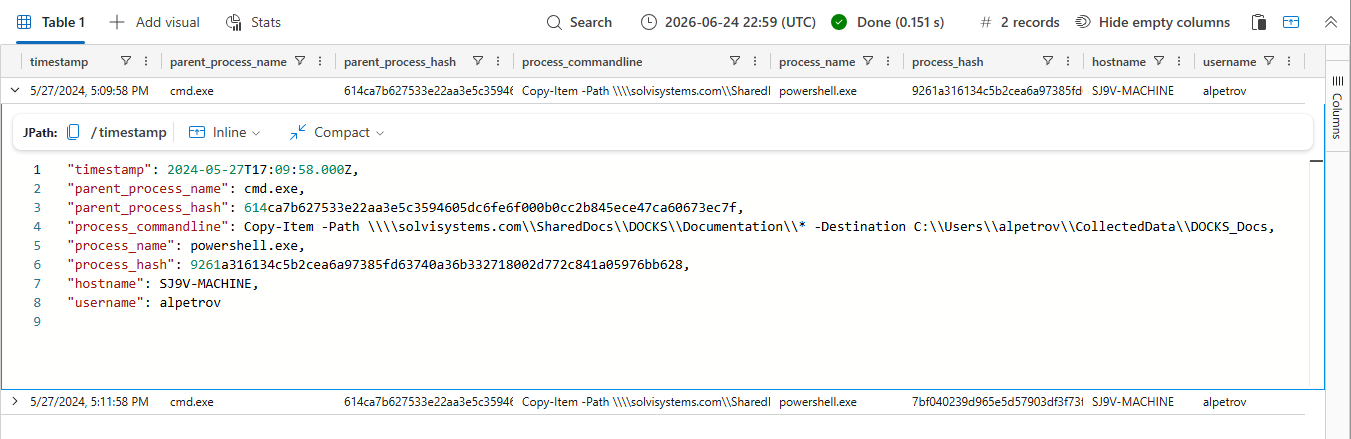Image resolution: width=1351 pixels, height=439 pixels.
Task: Toggle Hide empty columns
Action: [1152, 22]
